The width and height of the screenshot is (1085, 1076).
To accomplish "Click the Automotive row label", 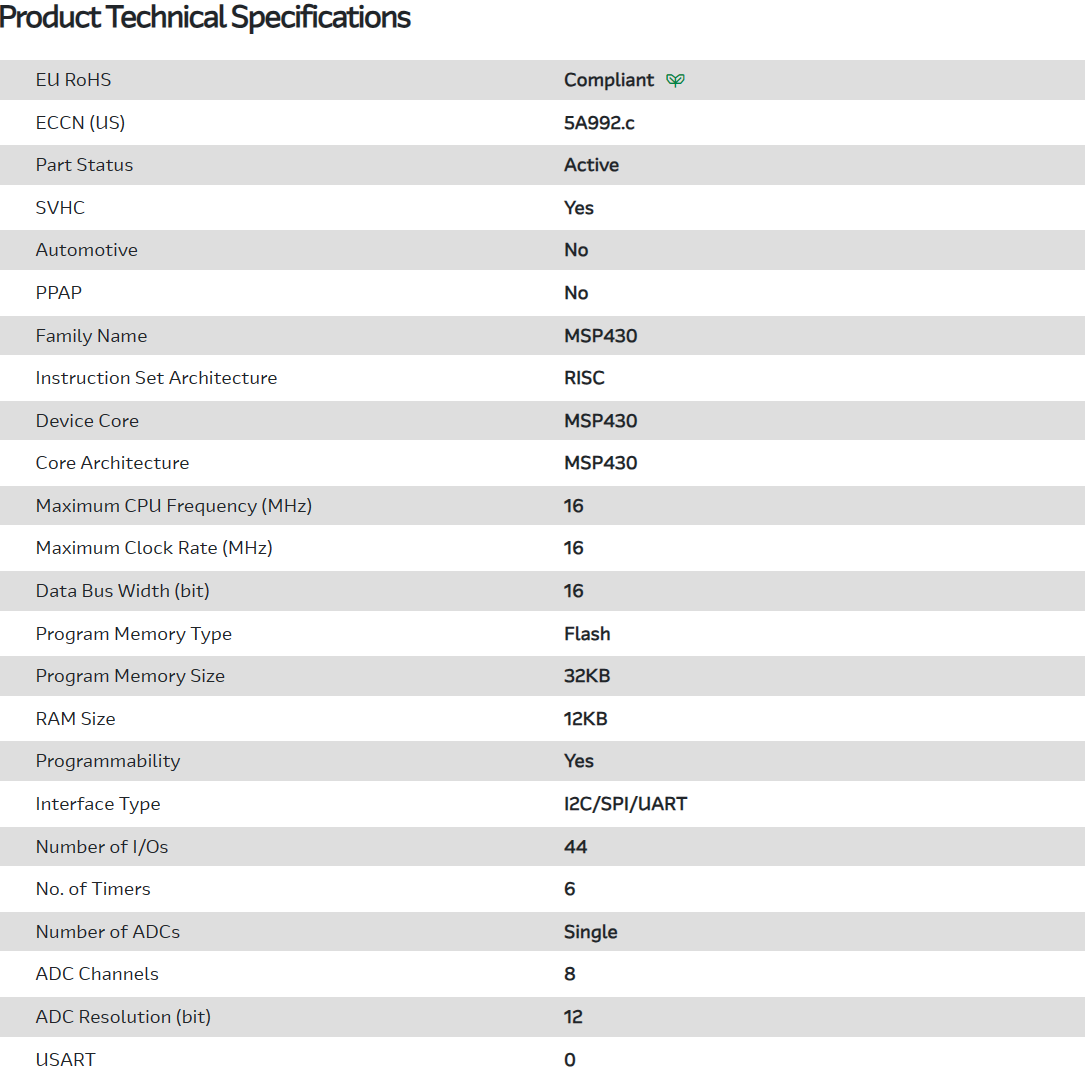I will [x=86, y=250].
